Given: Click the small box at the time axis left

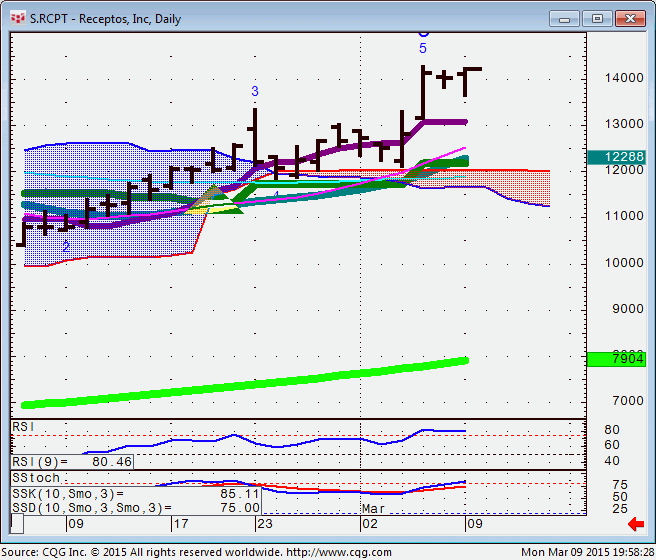Looking at the screenshot, I should (17, 524).
